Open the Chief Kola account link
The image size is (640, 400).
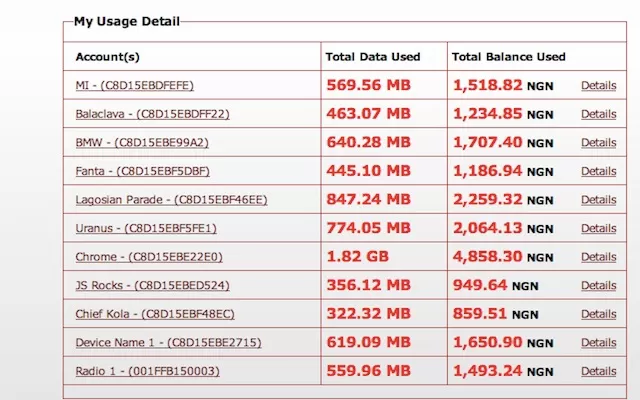click(x=155, y=315)
